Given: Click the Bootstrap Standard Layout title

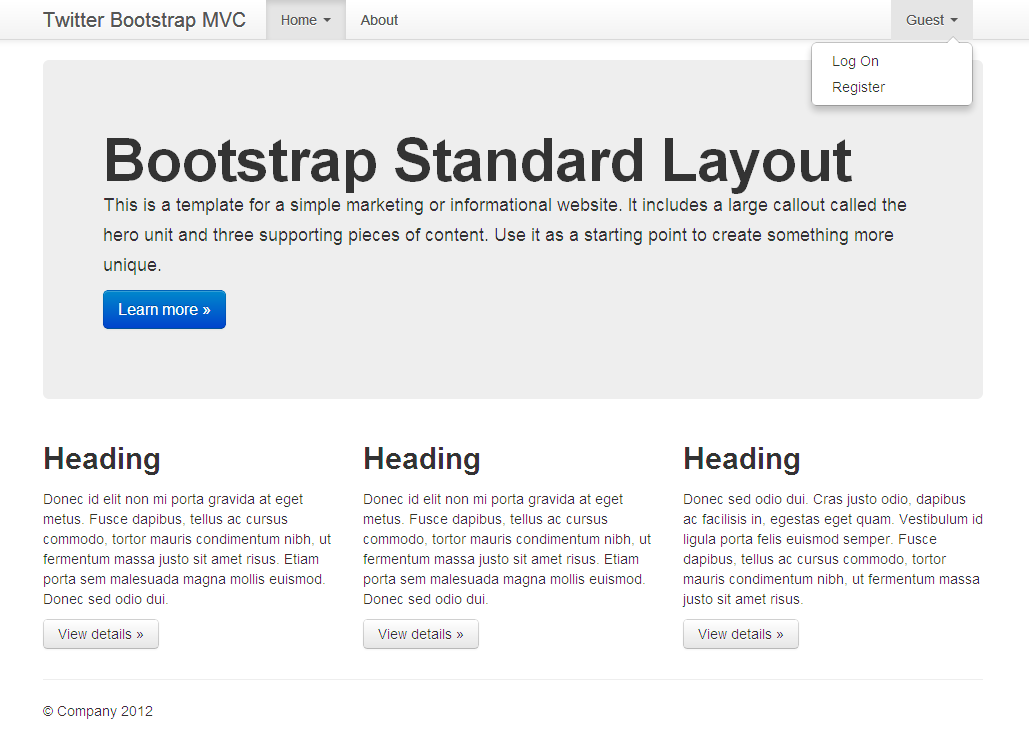Looking at the screenshot, I should 477,160.
